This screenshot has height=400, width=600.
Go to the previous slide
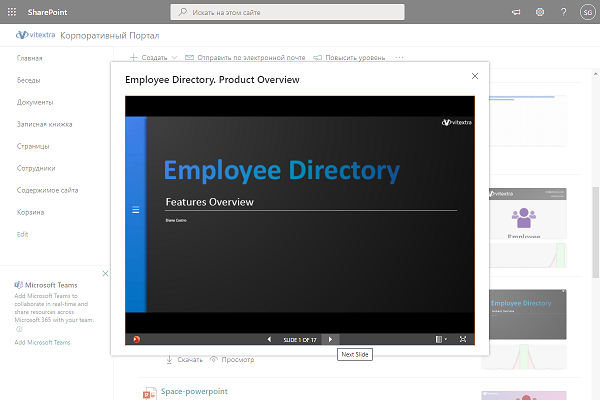coord(269,340)
